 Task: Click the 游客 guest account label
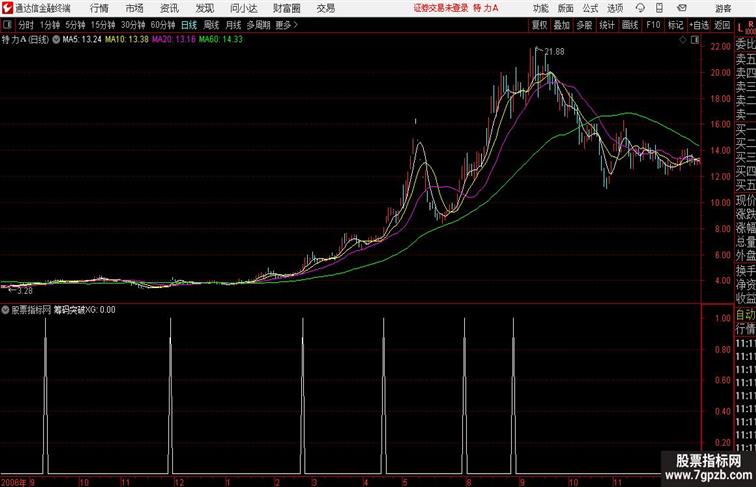723,8
